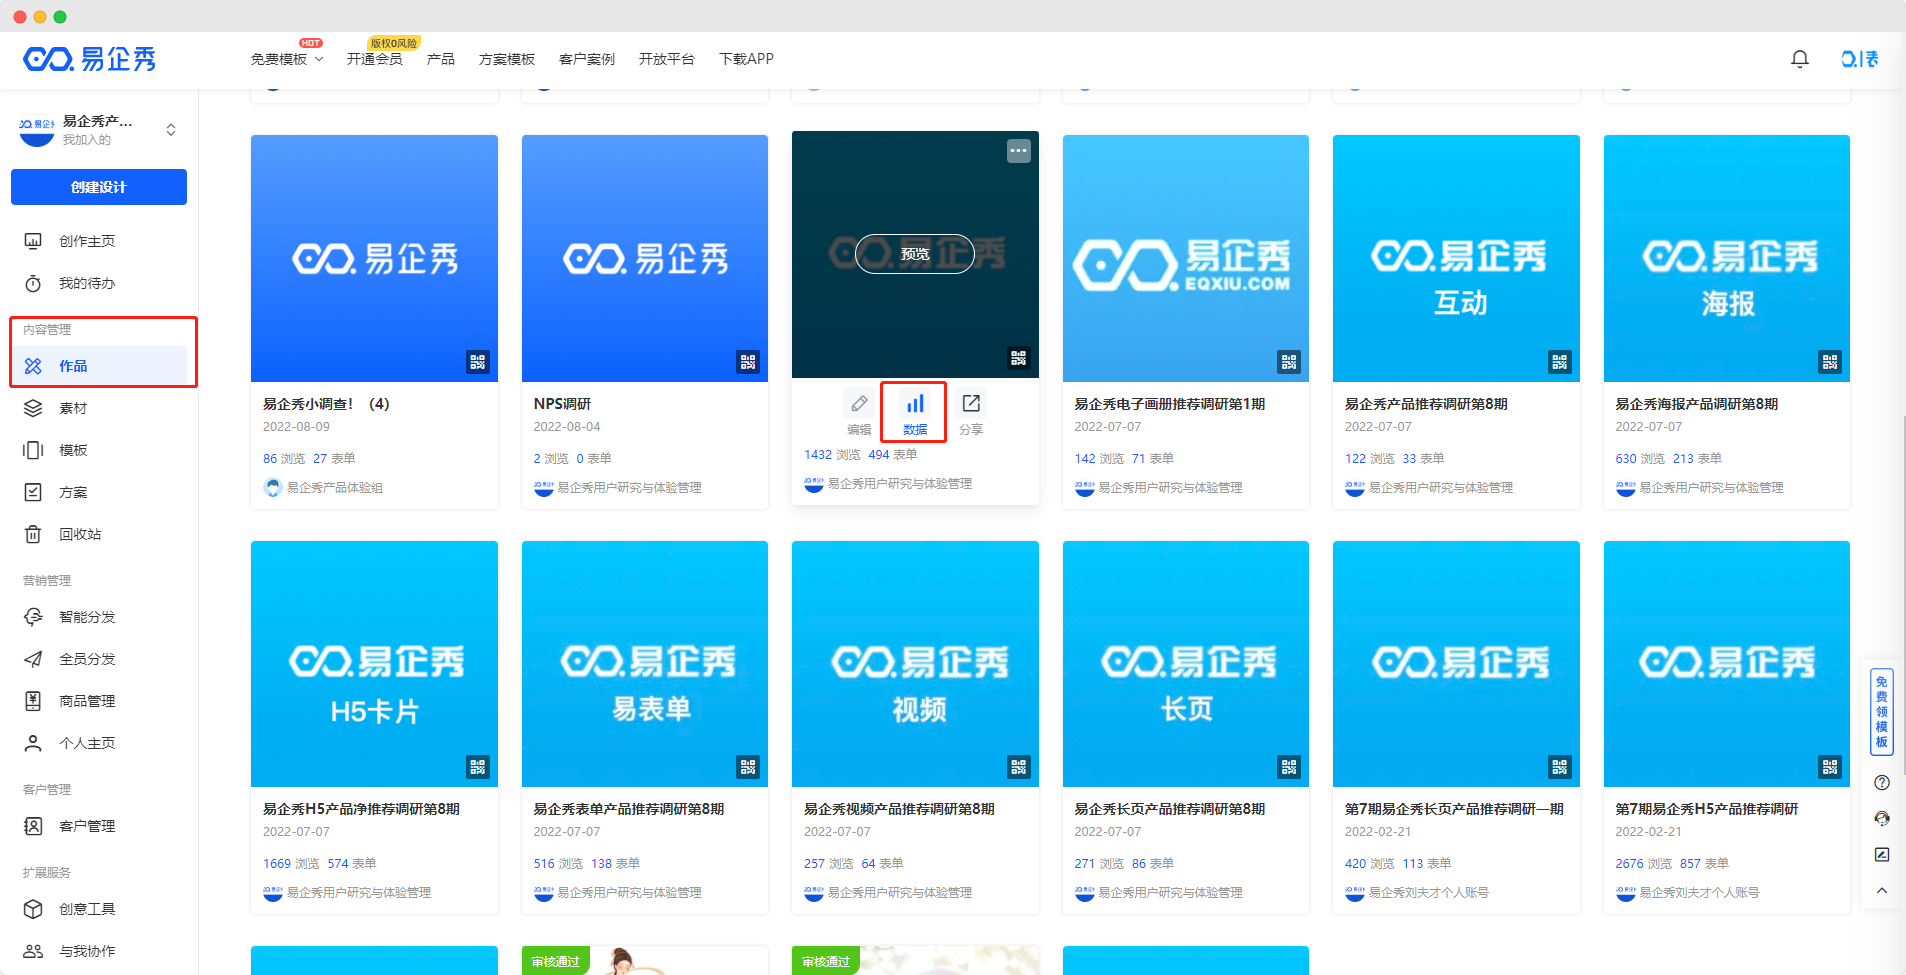Open 方案模板 in top menu
Screen dimensions: 1906x975
tap(507, 59)
